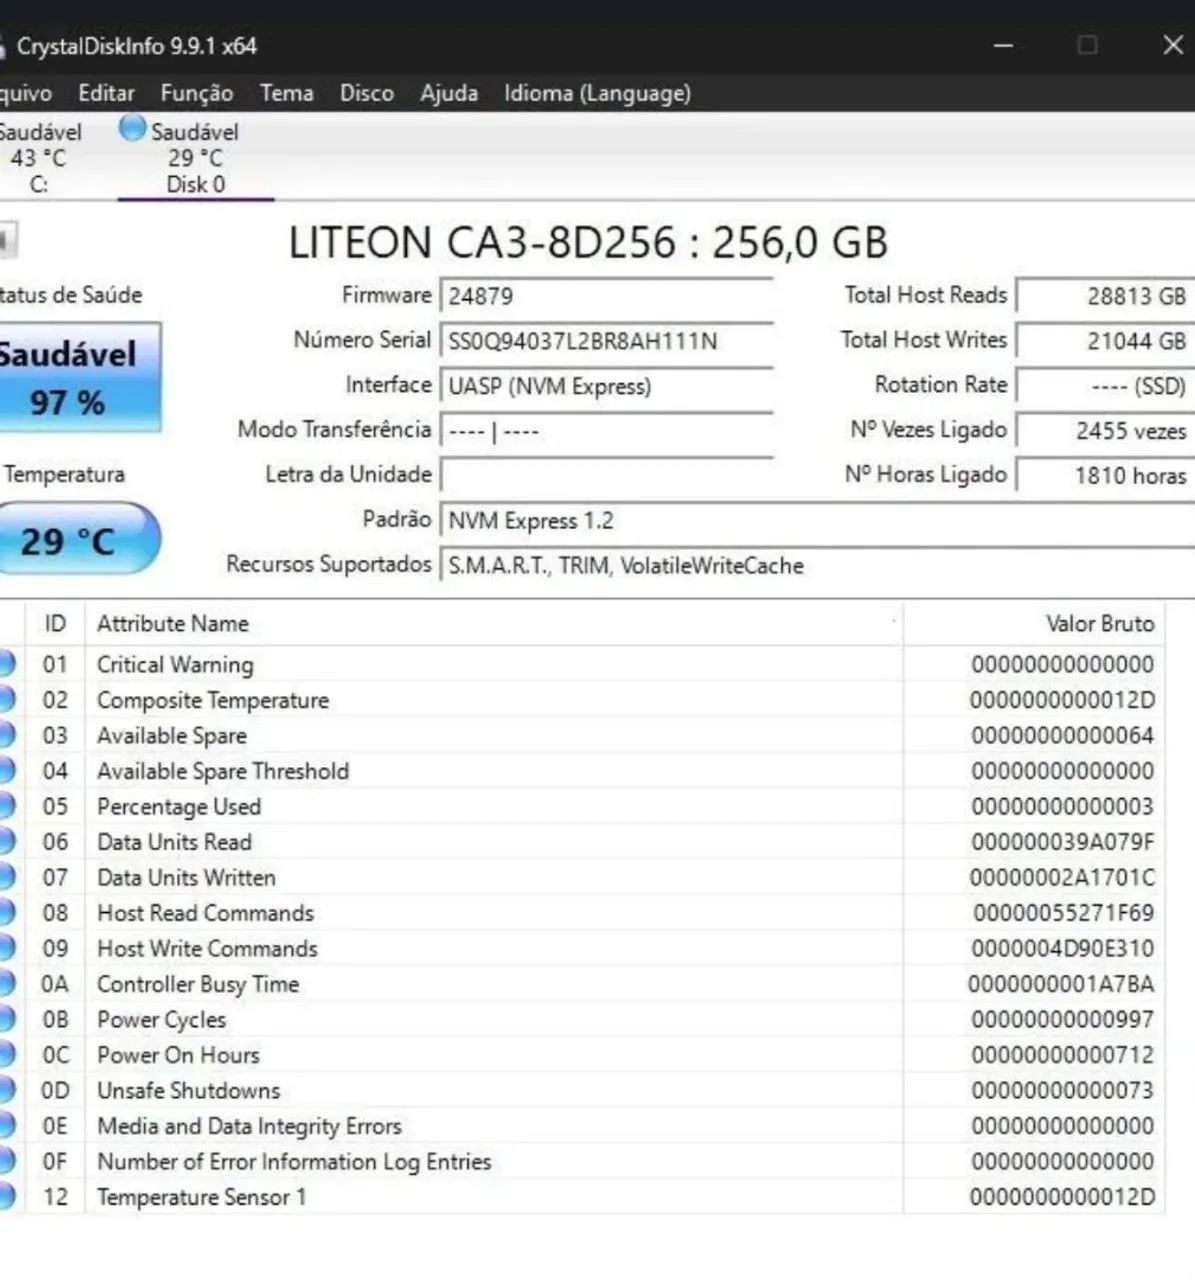
Task: Click the status orb for Composite Temperature row
Action: (6, 700)
